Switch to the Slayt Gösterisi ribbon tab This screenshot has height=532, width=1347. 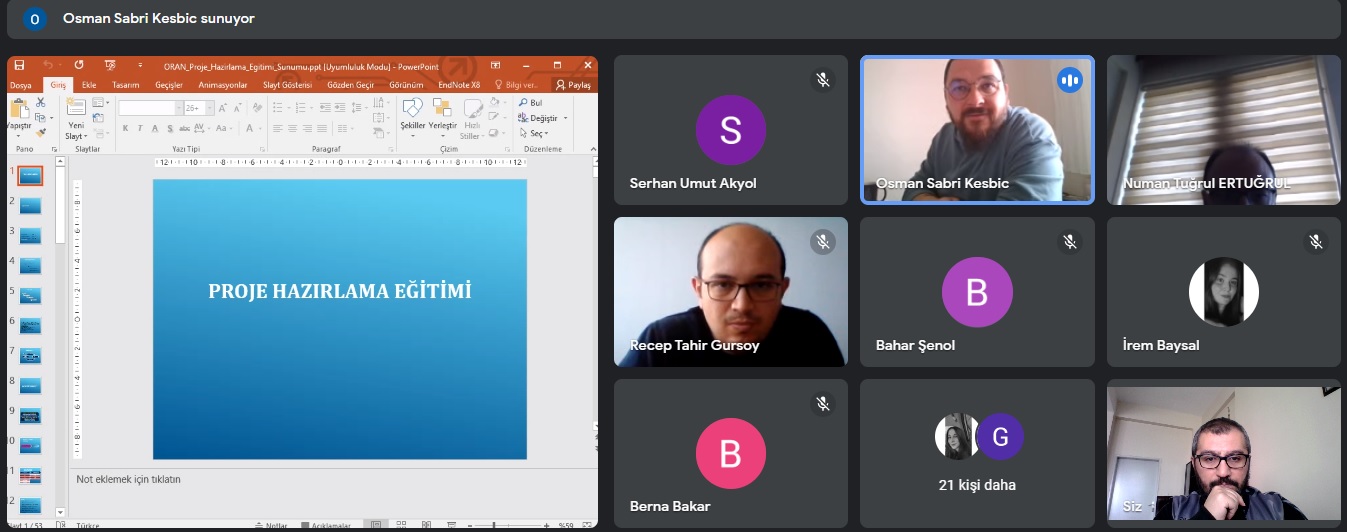[x=287, y=85]
